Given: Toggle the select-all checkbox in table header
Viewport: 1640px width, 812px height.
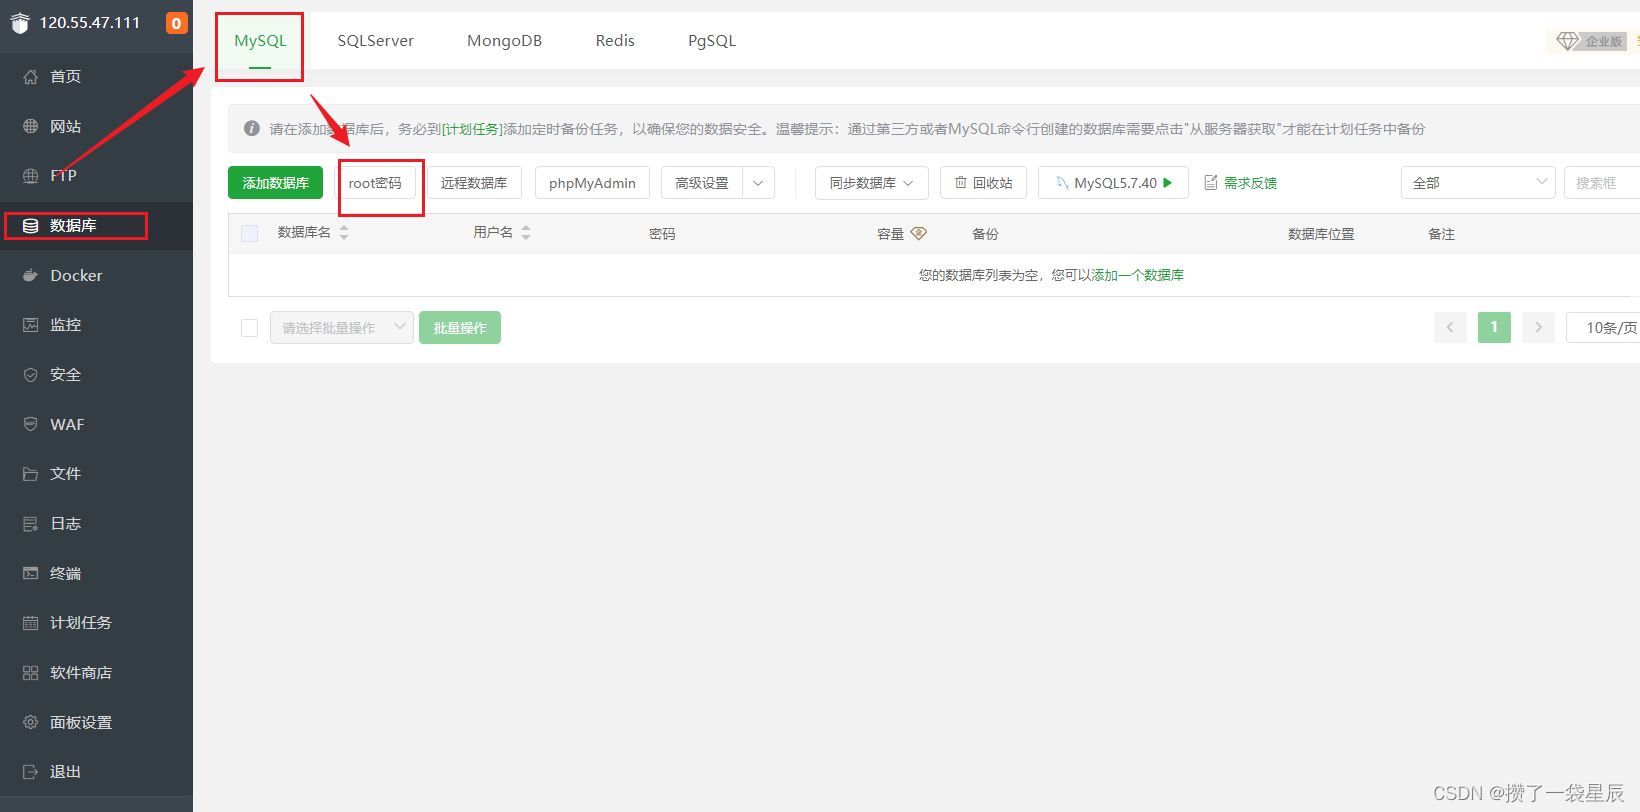Looking at the screenshot, I should (250, 233).
